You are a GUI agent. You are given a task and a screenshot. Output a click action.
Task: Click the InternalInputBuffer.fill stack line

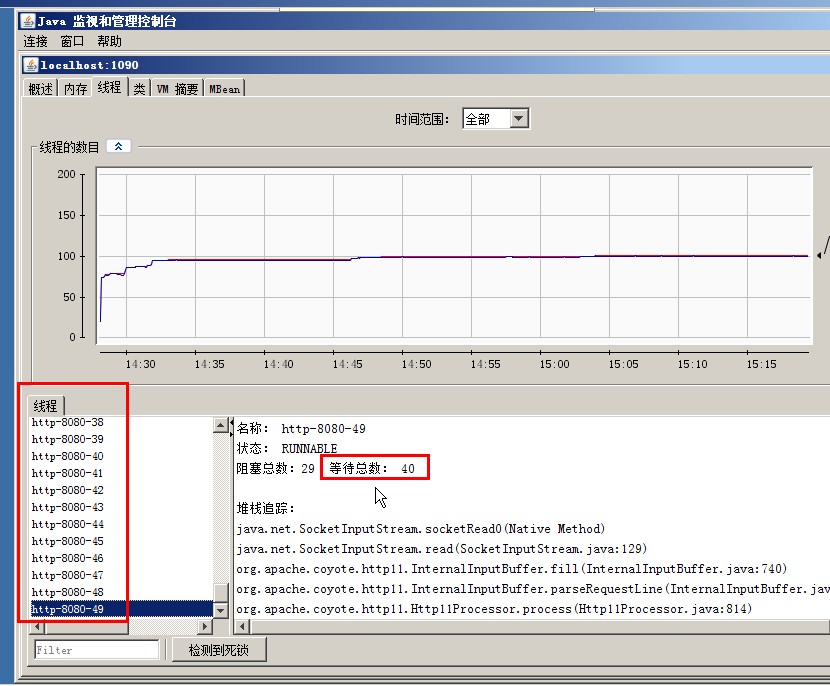tap(512, 569)
